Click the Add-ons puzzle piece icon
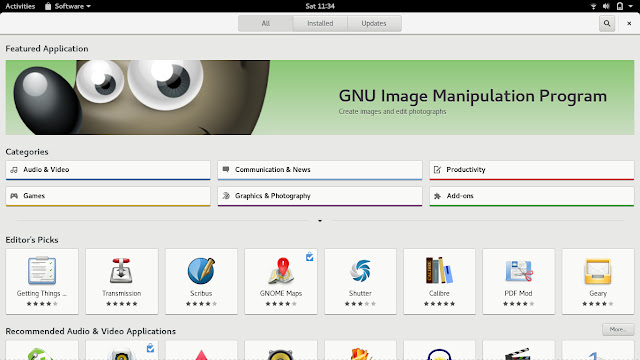The image size is (640, 360). point(437,196)
